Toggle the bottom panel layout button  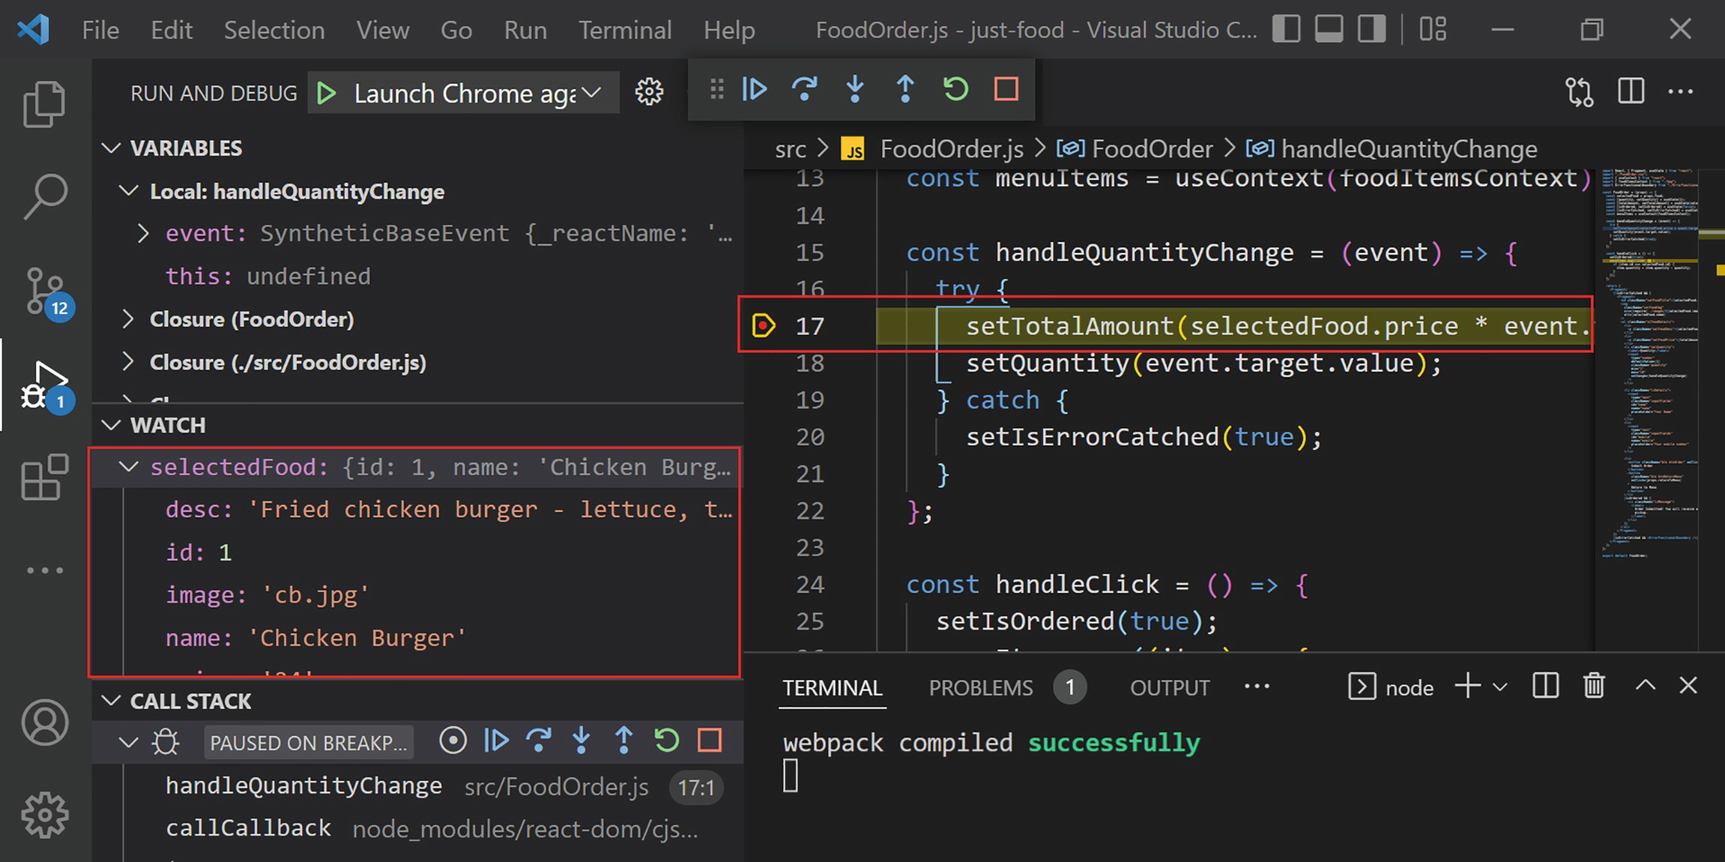point(1329,30)
